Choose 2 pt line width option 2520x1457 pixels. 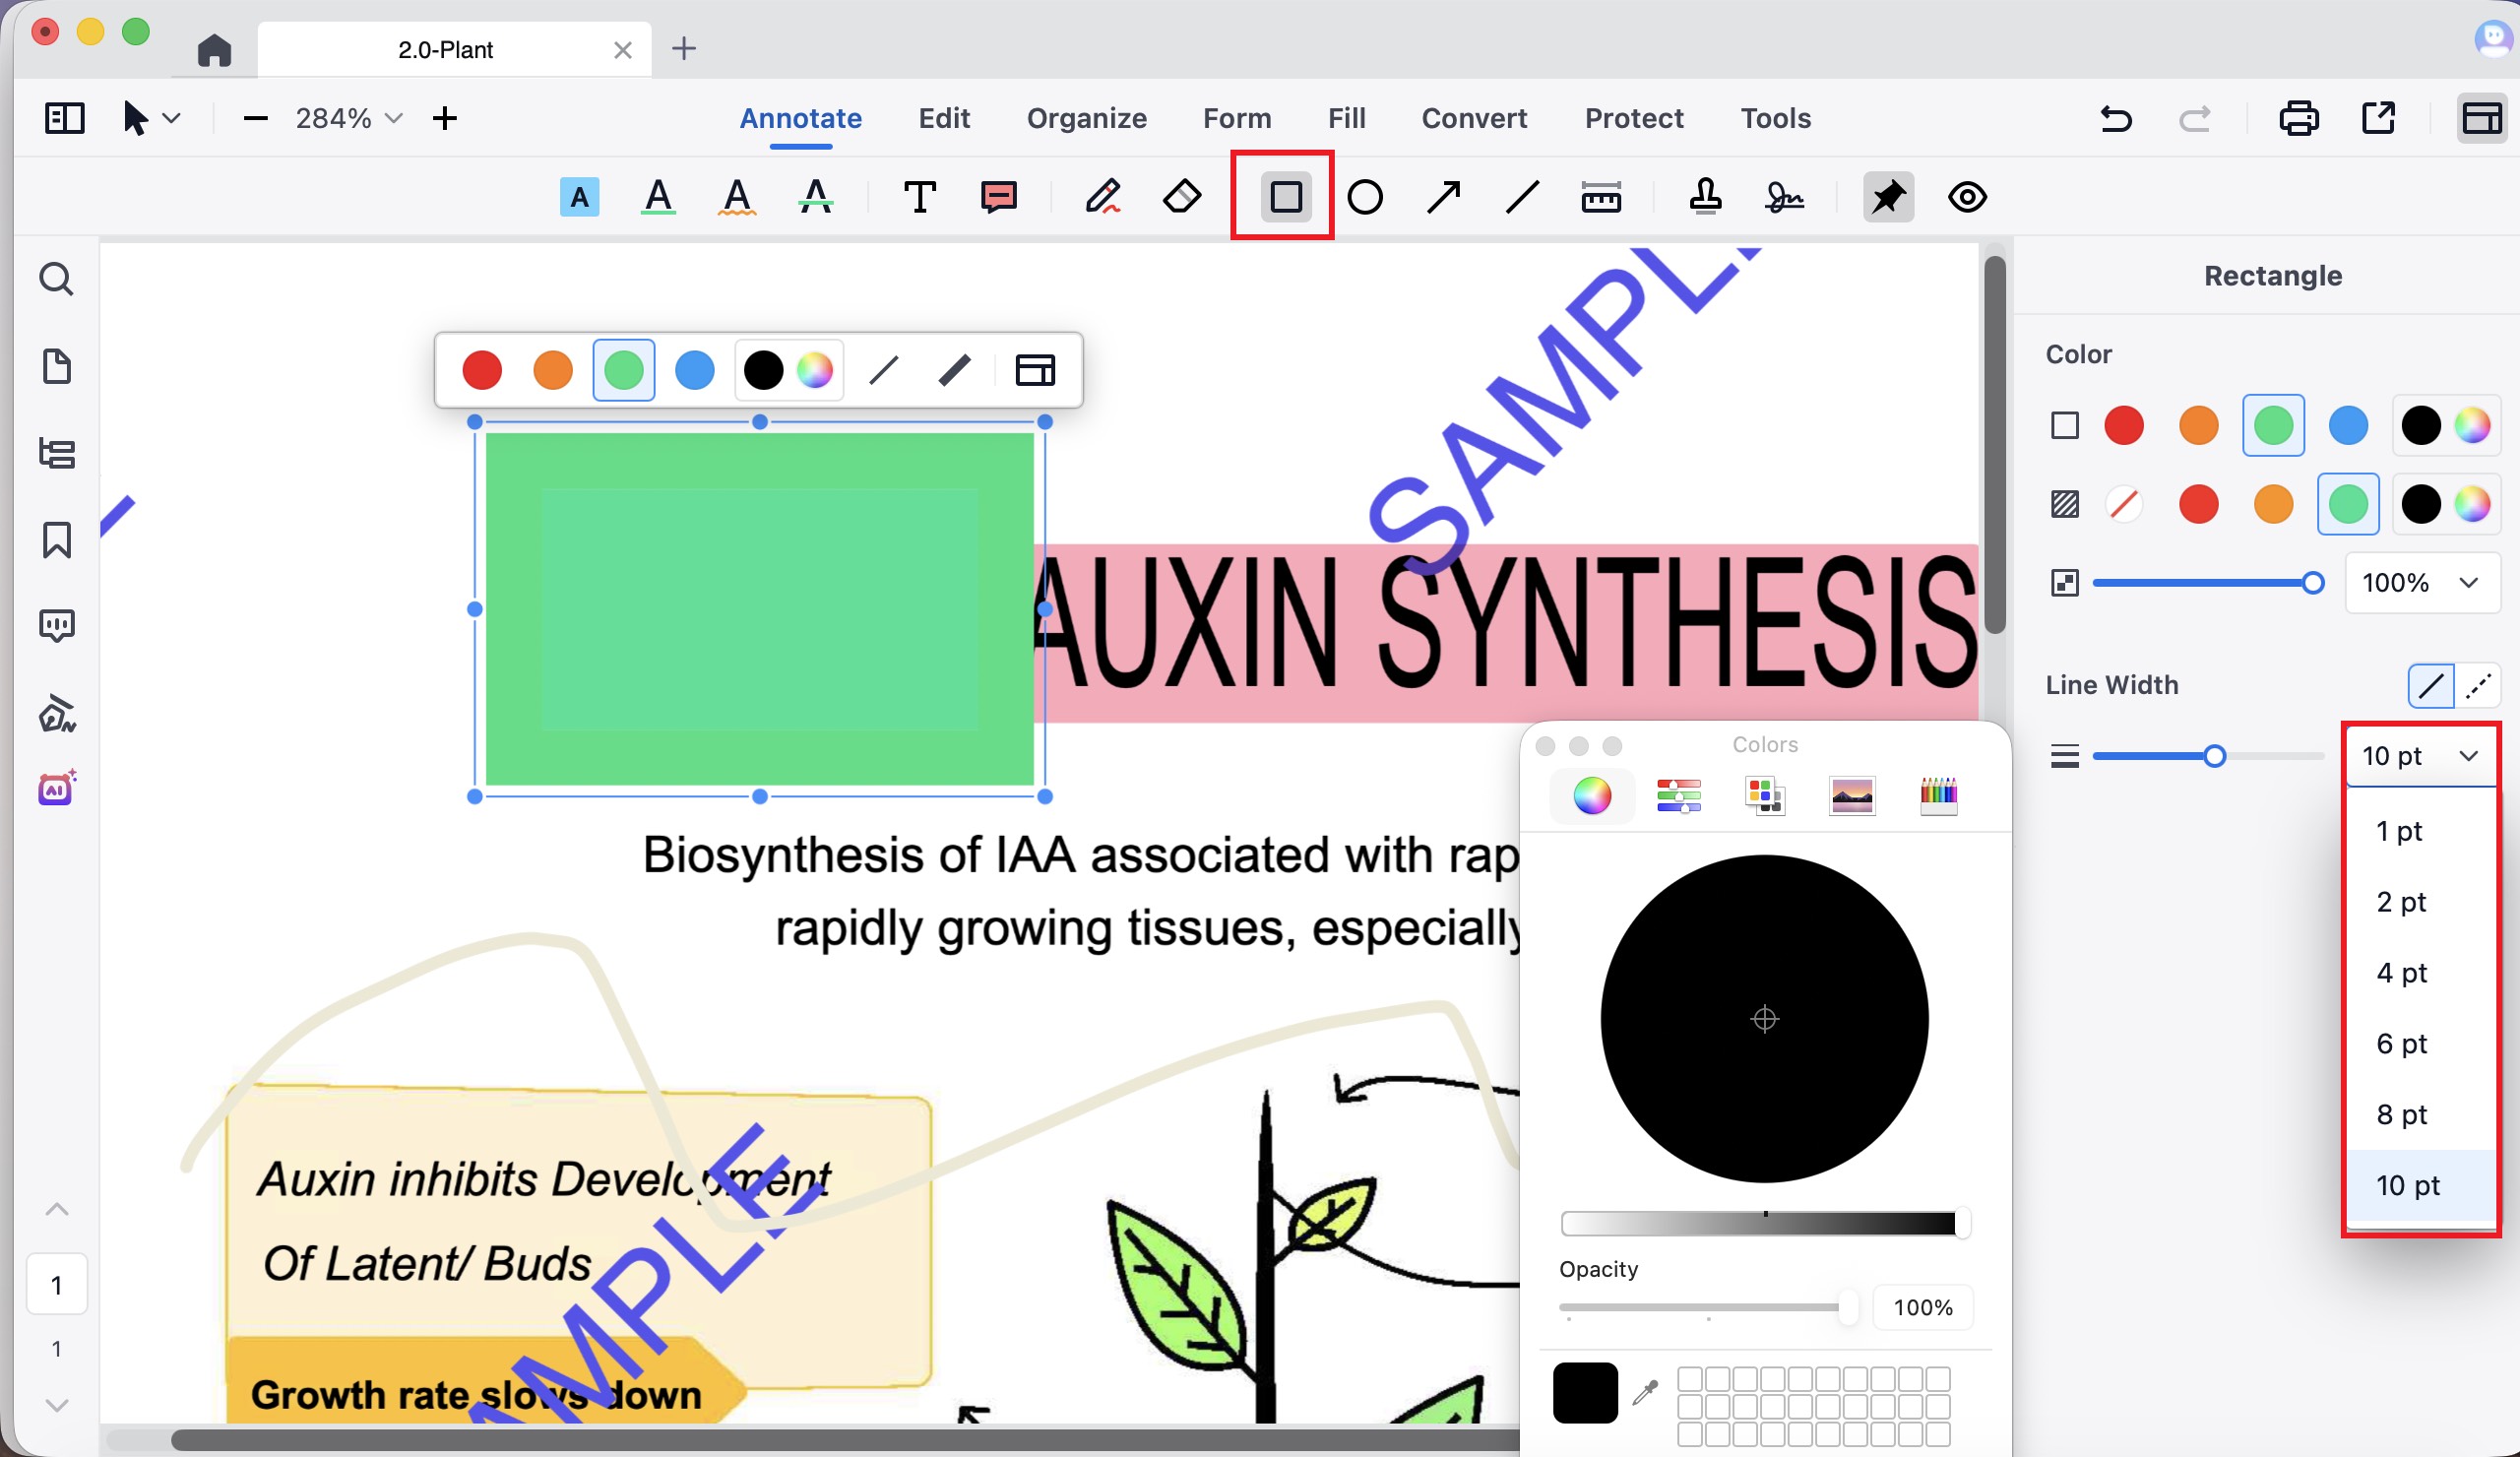click(2421, 902)
